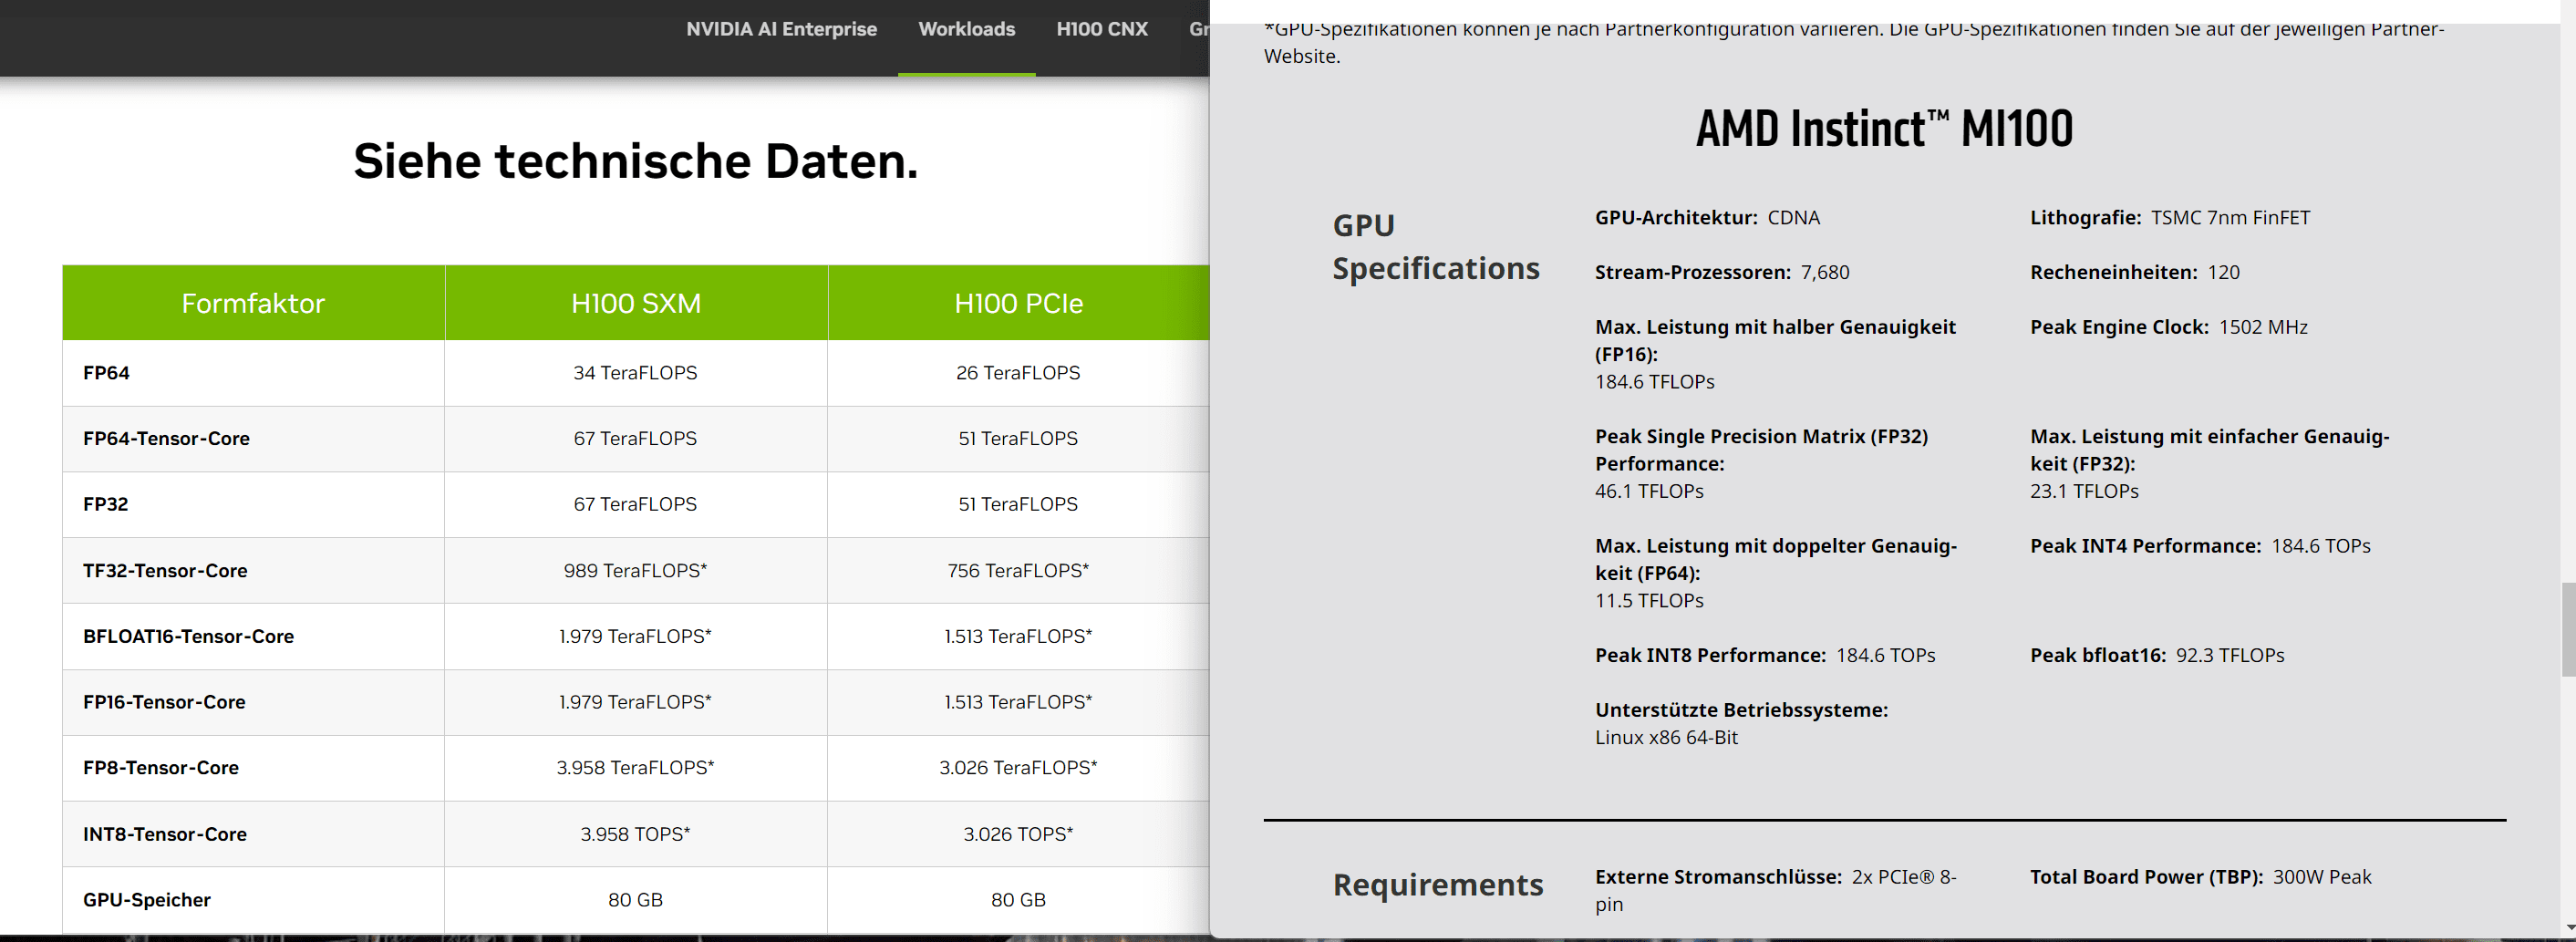Click the H100 PCIe column header

tap(1018, 303)
